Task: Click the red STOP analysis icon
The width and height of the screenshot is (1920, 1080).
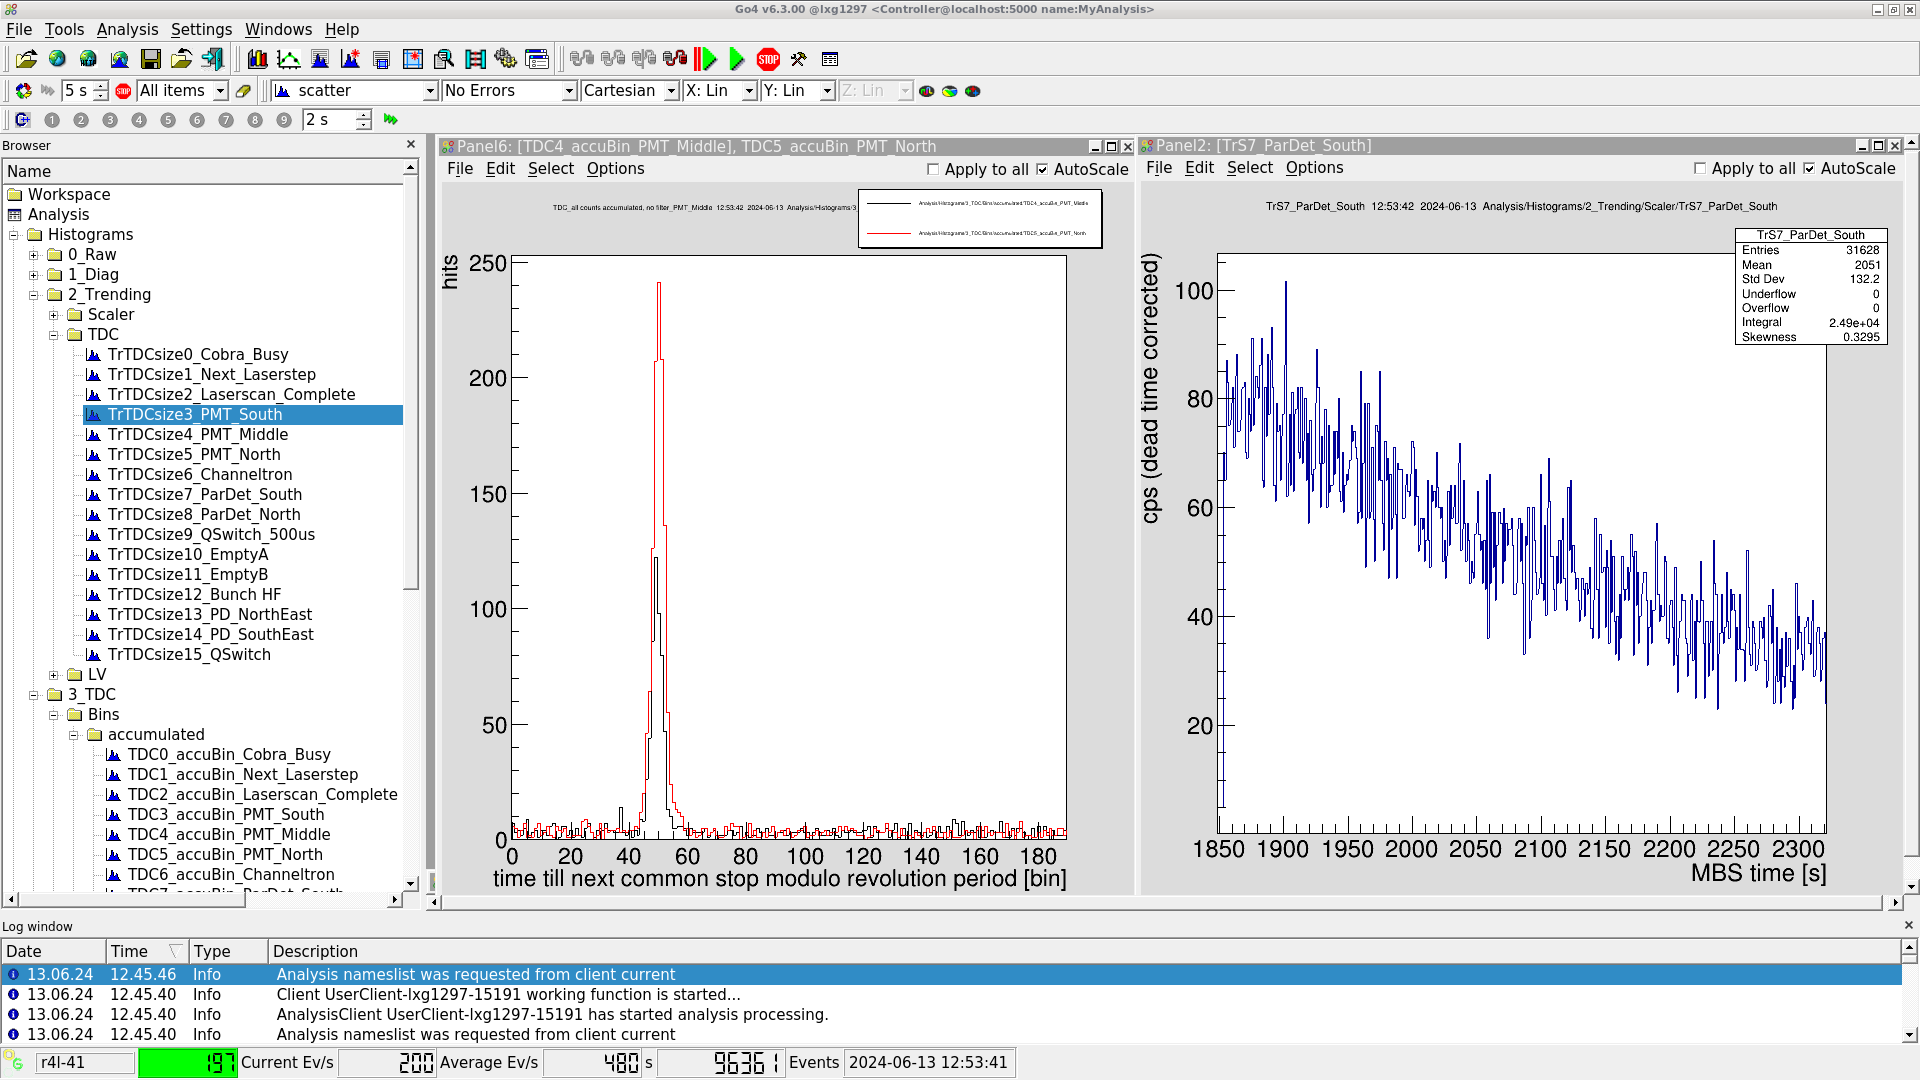Action: pos(768,59)
